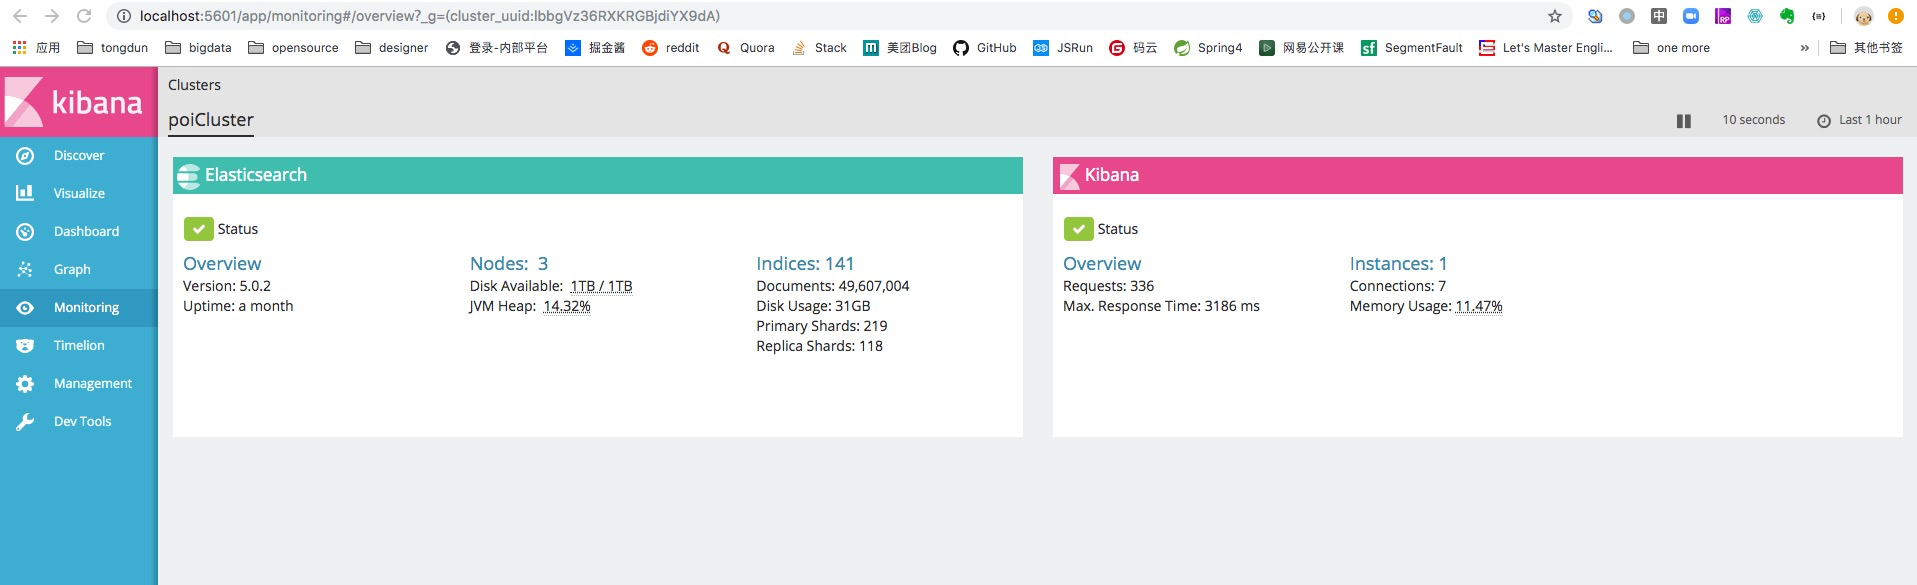Open the Quora bookmark
The height and width of the screenshot is (585, 1917).
[x=745, y=48]
